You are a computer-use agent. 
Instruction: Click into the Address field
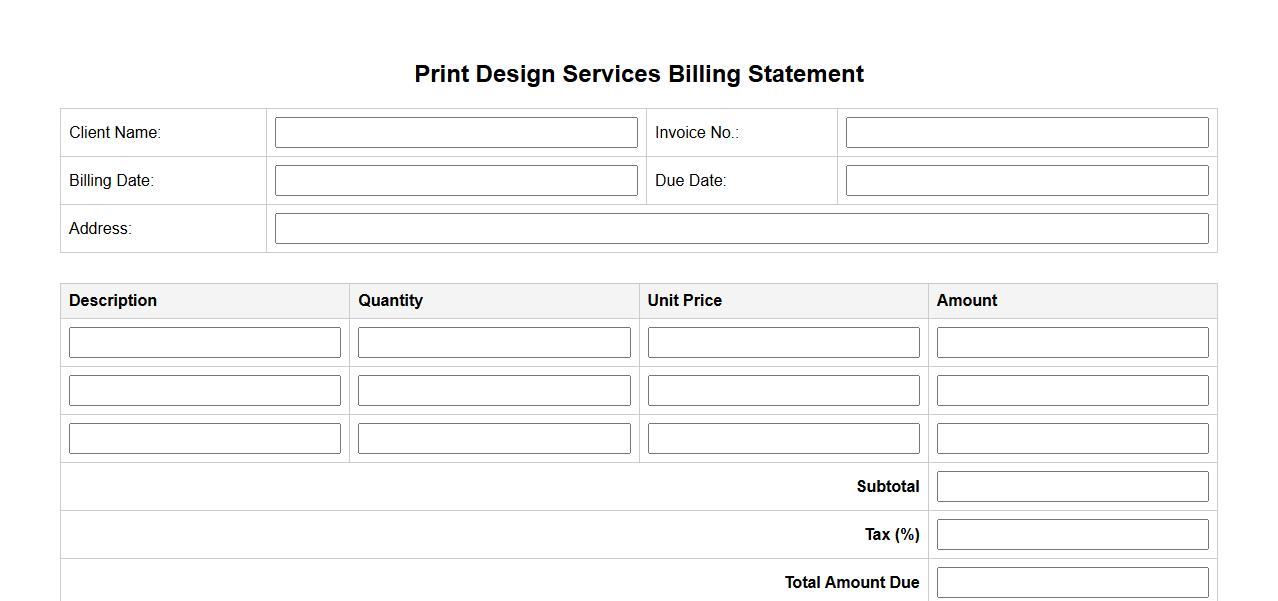pyautogui.click(x=741, y=229)
